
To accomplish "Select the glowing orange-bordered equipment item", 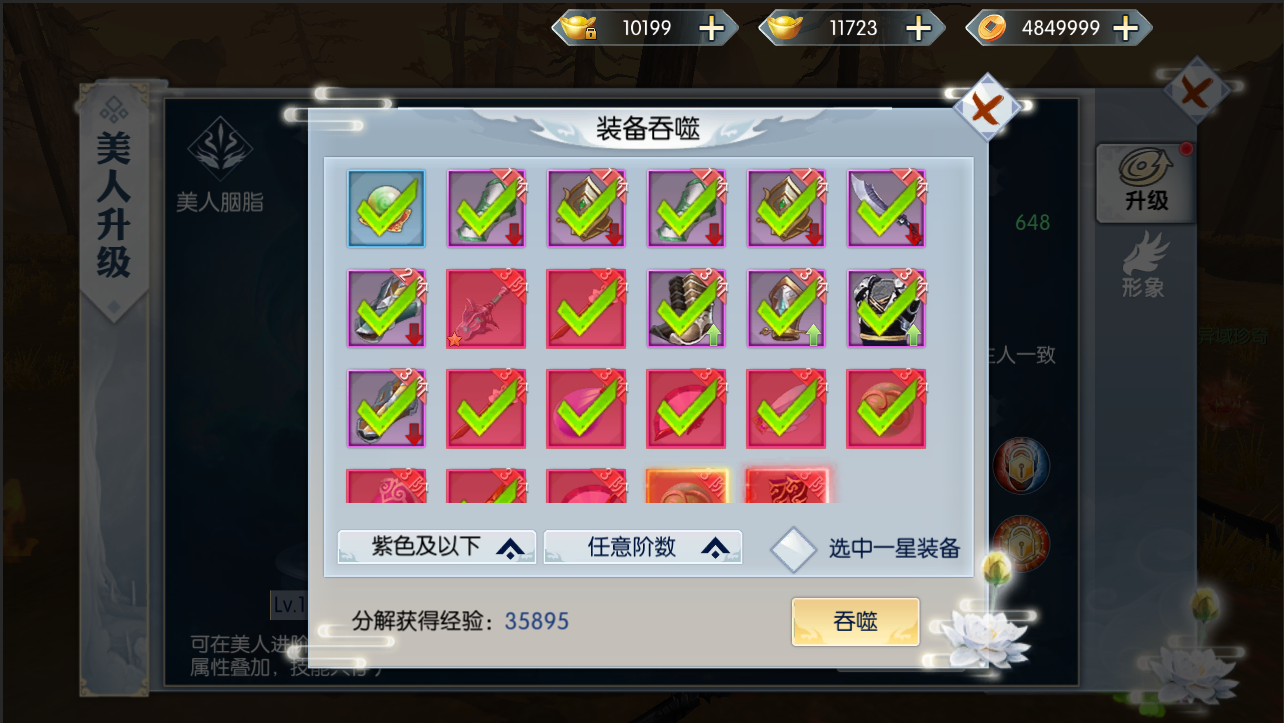I will click(x=686, y=486).
